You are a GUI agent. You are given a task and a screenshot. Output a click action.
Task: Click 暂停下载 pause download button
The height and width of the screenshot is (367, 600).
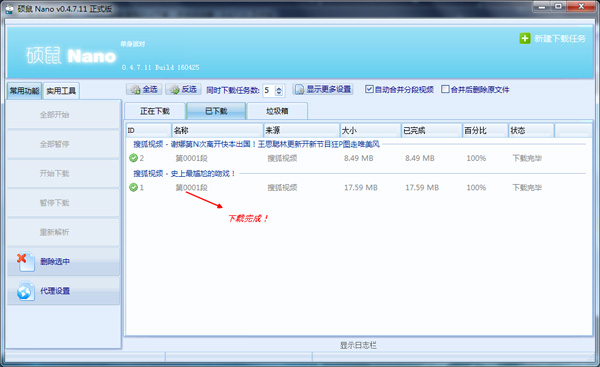(64, 202)
